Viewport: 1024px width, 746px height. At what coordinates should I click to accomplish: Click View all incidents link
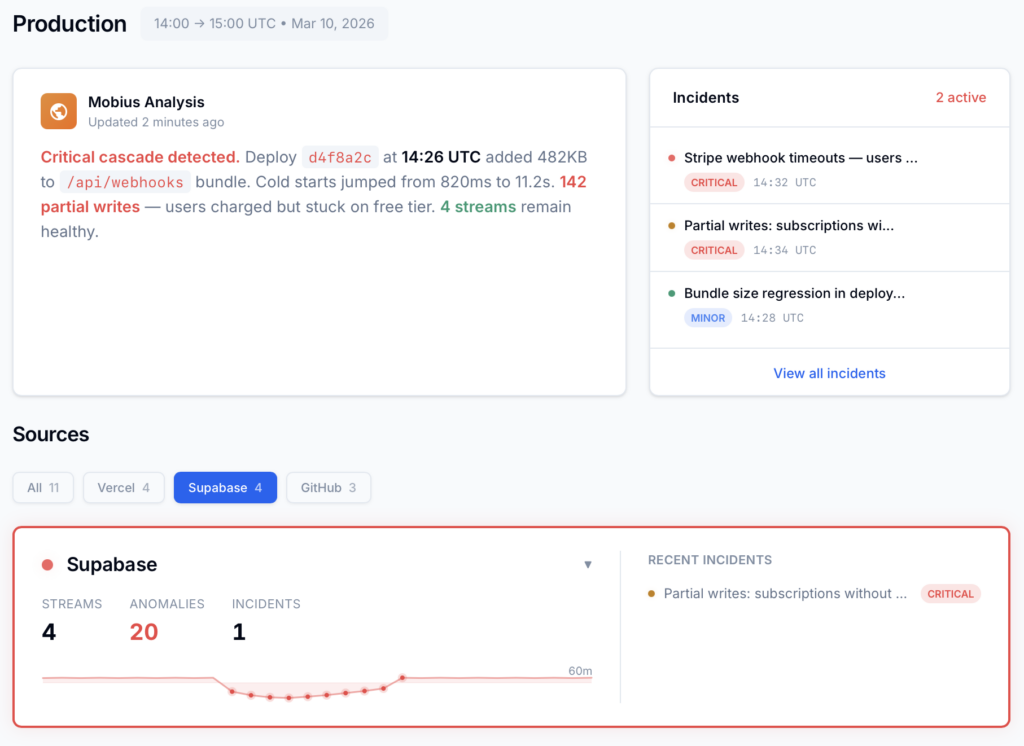pyautogui.click(x=829, y=373)
